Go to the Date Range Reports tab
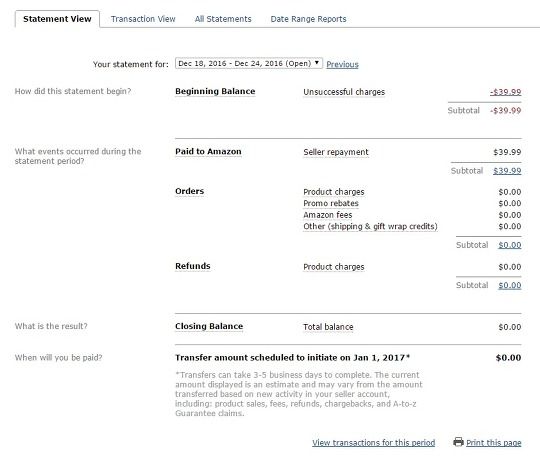 point(308,19)
